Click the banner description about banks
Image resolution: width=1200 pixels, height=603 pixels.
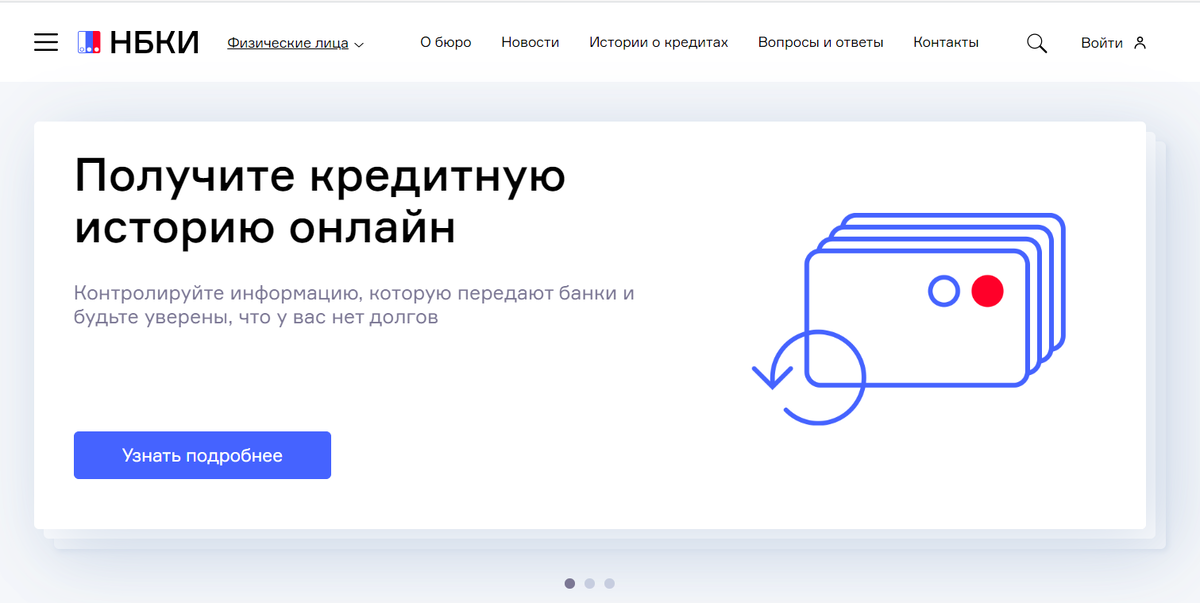[357, 305]
